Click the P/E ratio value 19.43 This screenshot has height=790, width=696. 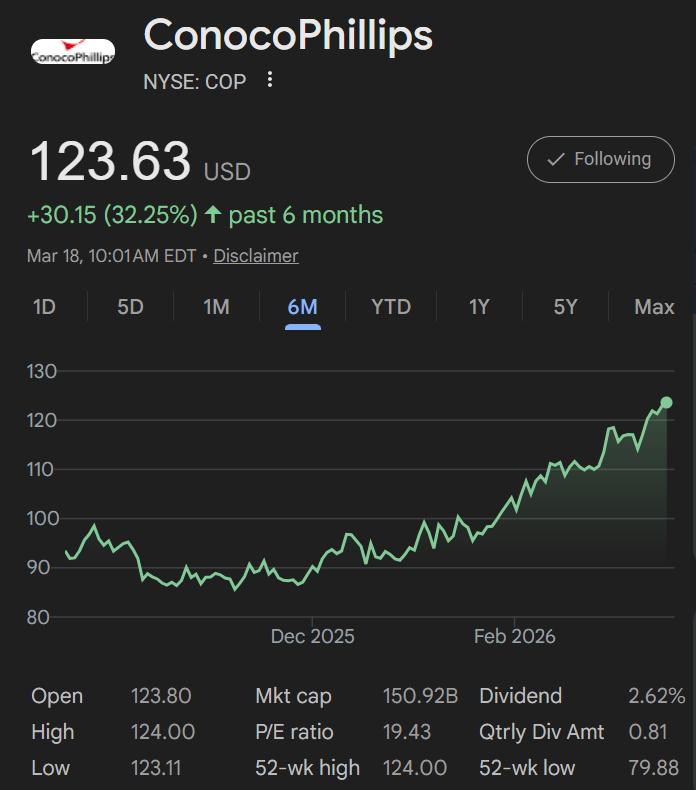tap(407, 732)
